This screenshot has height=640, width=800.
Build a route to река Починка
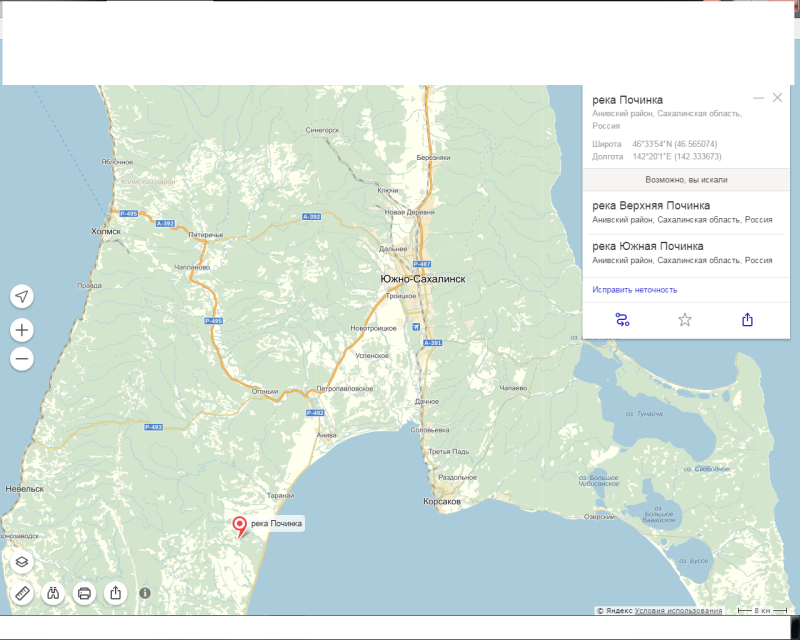622,318
